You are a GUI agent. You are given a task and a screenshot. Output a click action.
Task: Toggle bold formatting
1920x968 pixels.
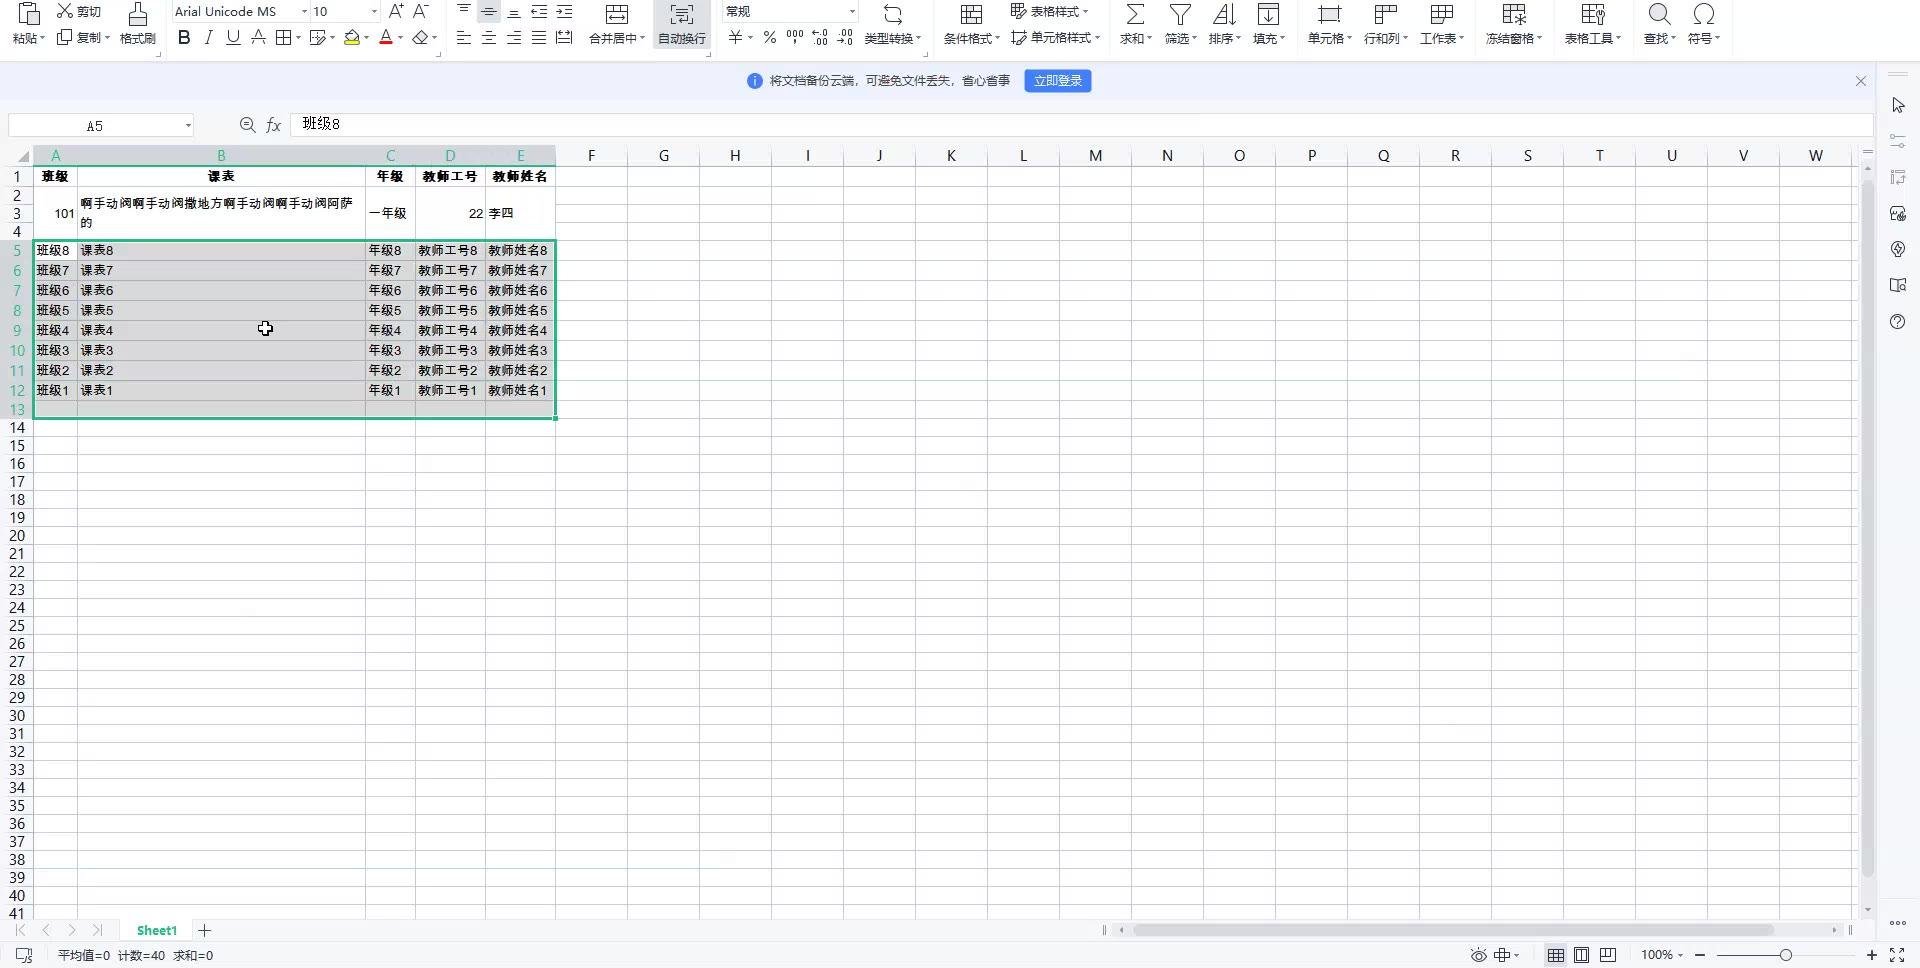point(184,38)
